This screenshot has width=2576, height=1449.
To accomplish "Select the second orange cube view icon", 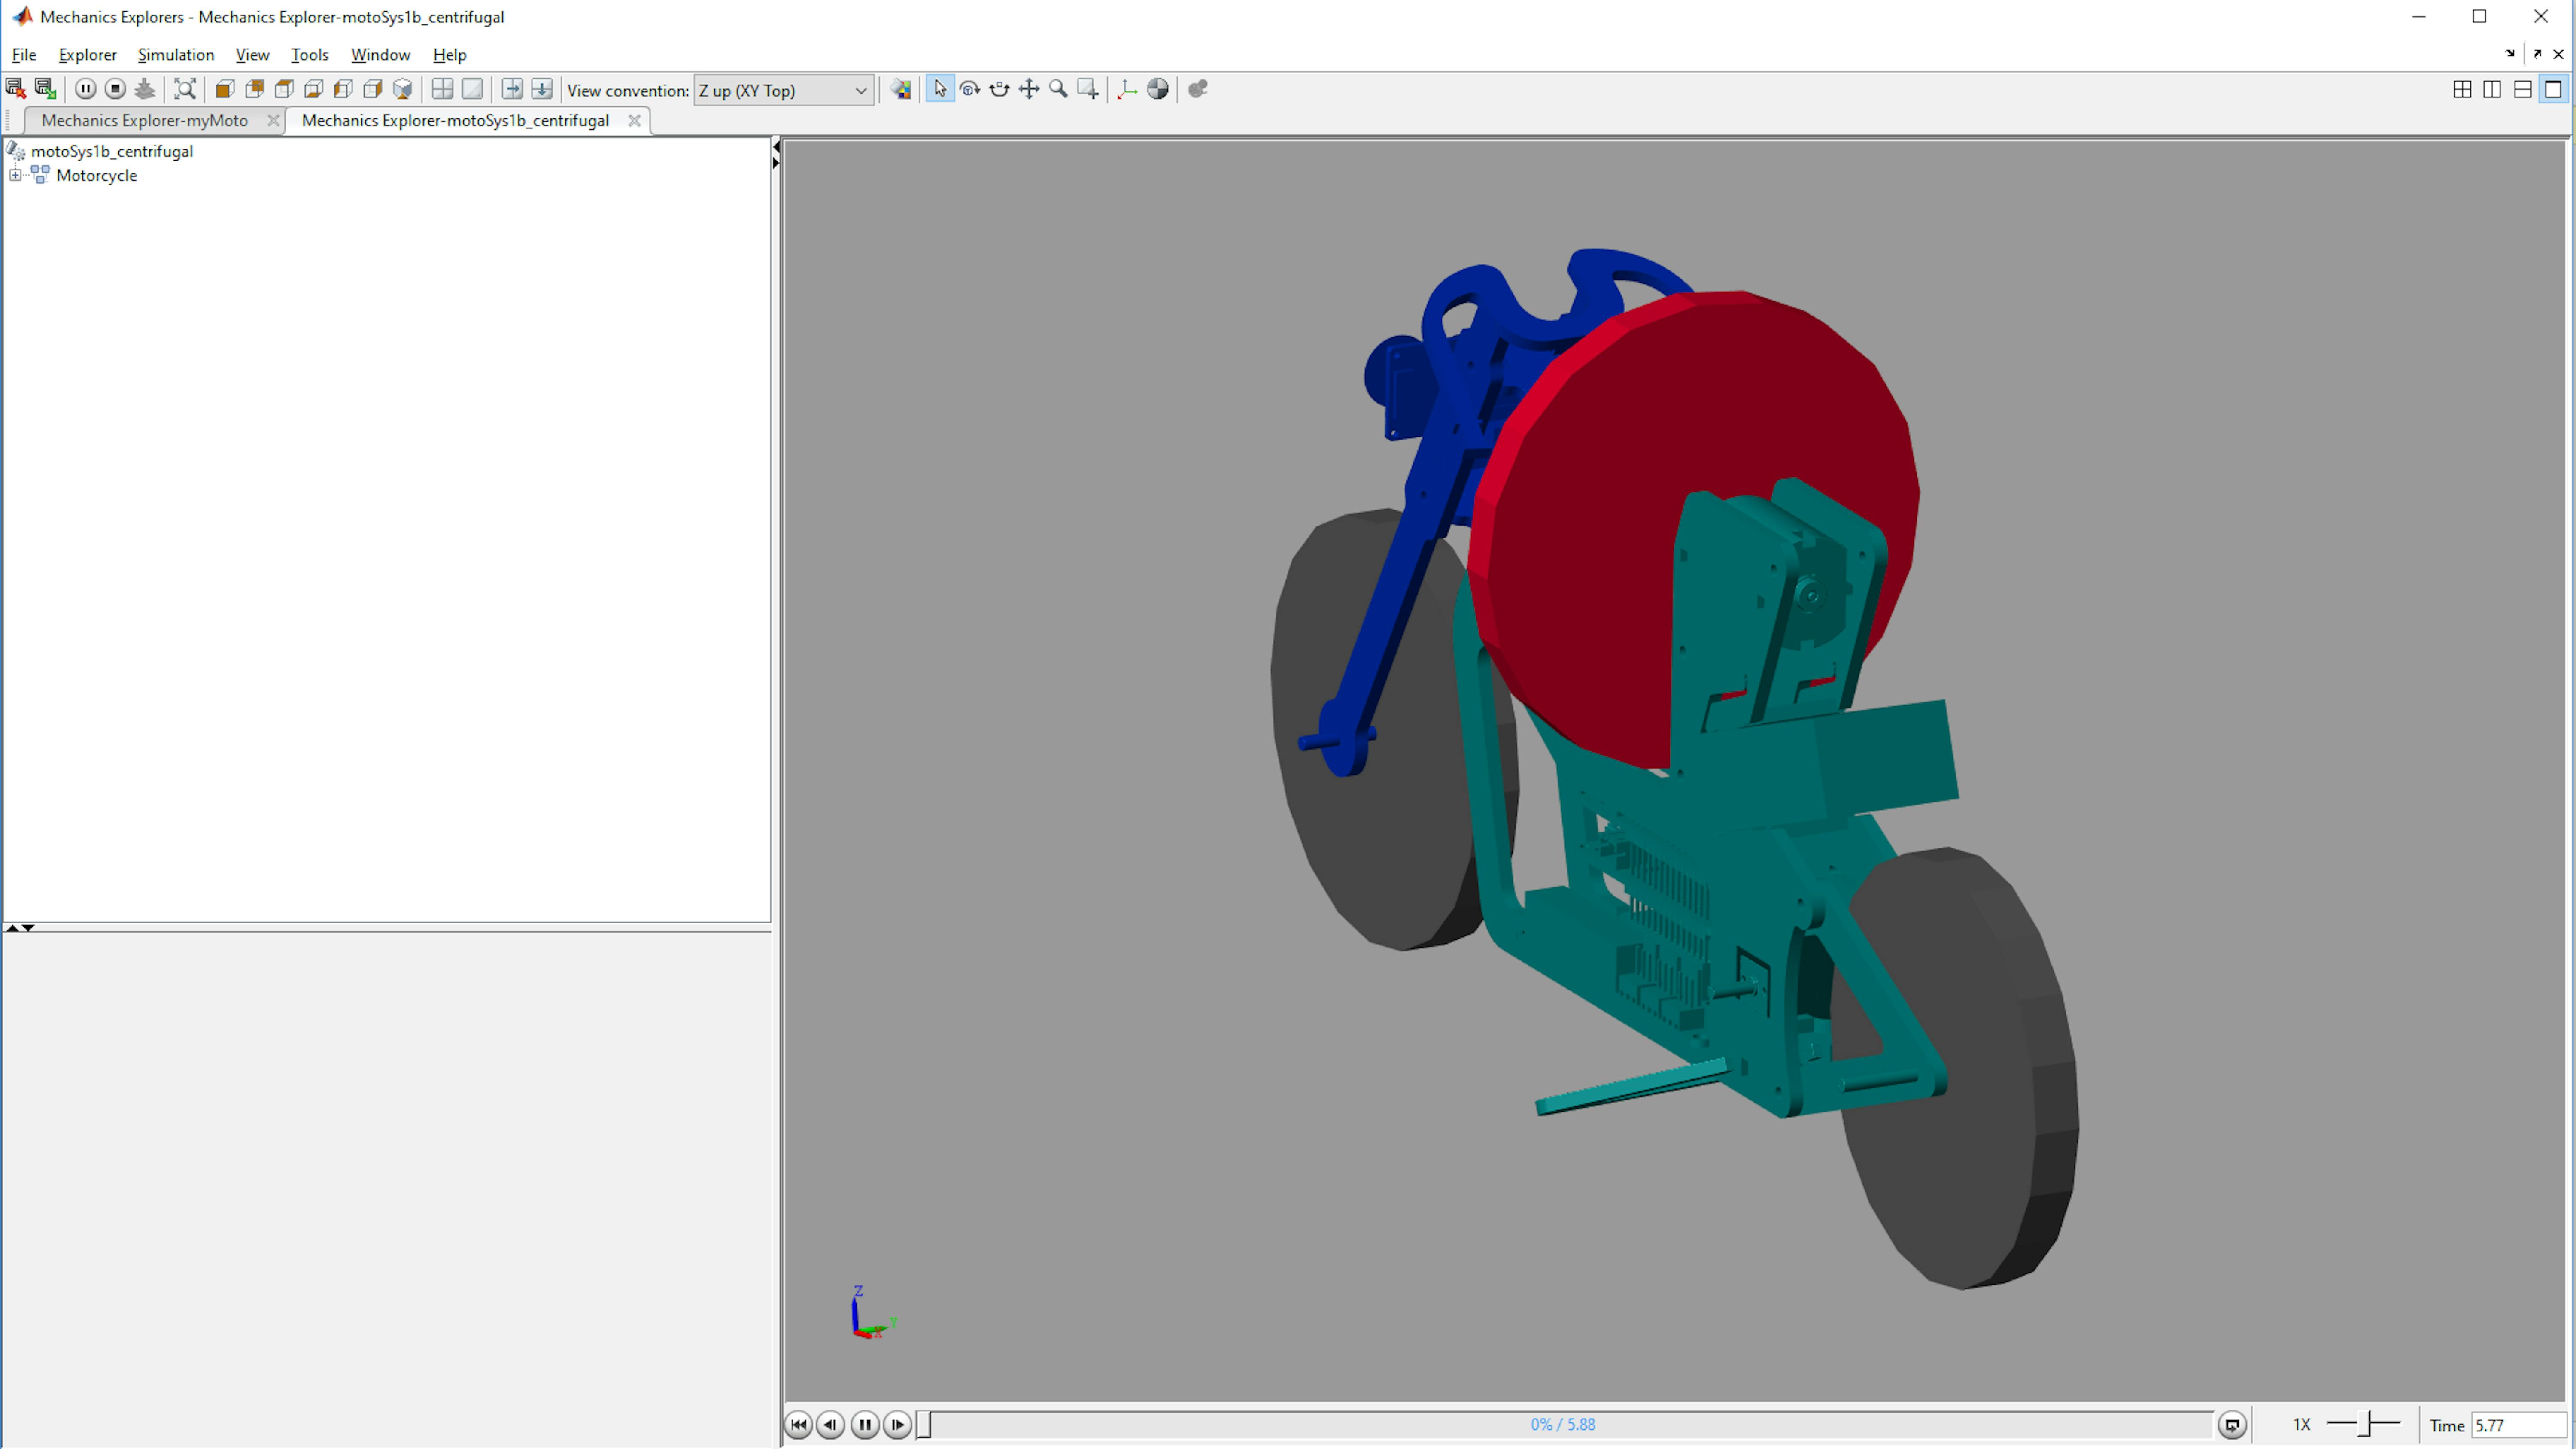I will click(255, 89).
